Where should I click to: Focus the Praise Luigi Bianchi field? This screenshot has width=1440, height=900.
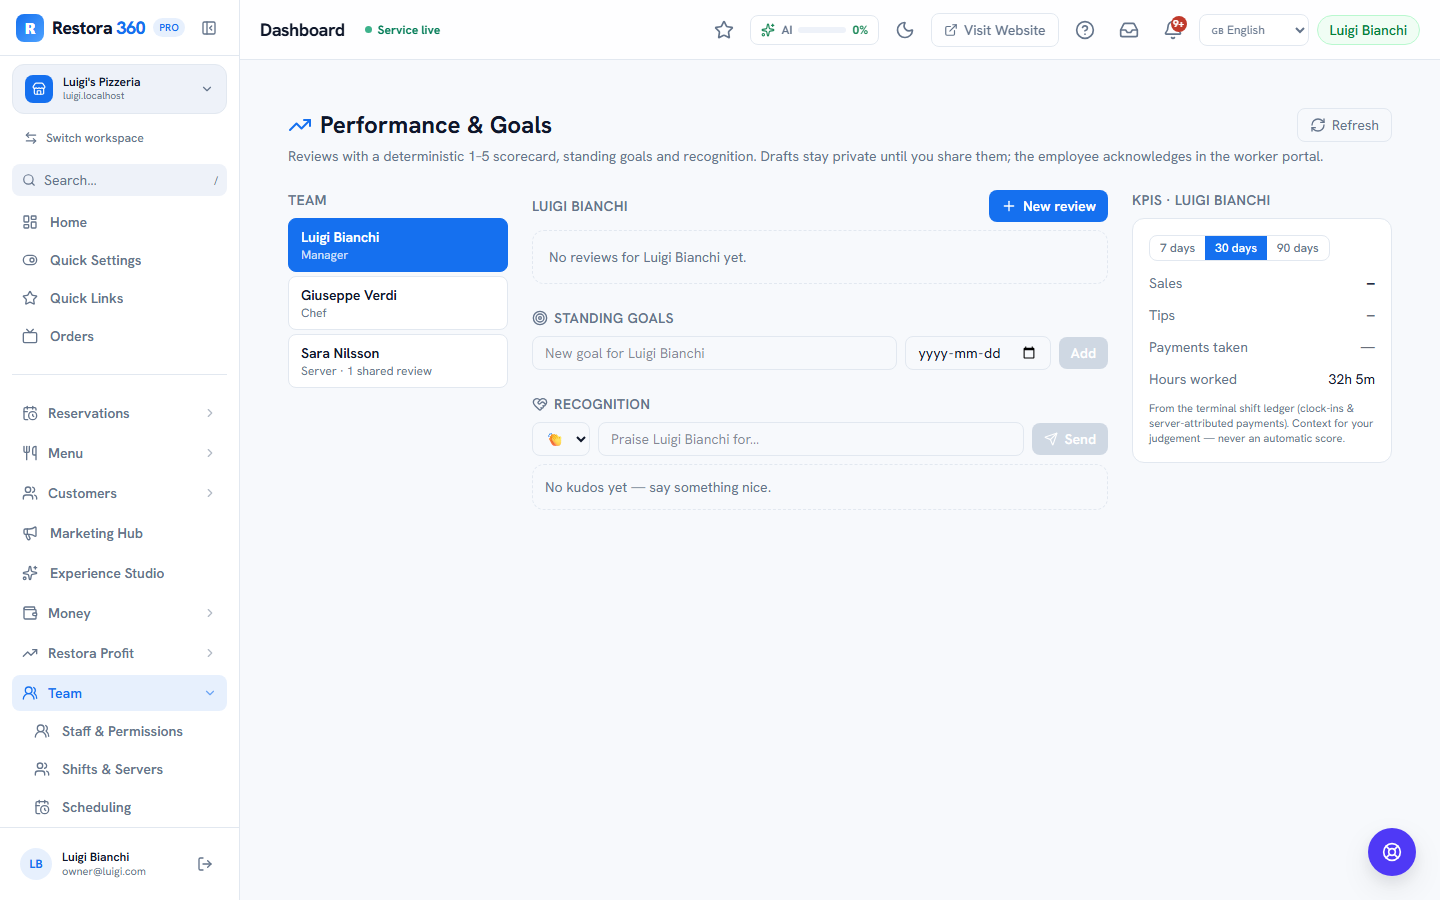tap(811, 439)
